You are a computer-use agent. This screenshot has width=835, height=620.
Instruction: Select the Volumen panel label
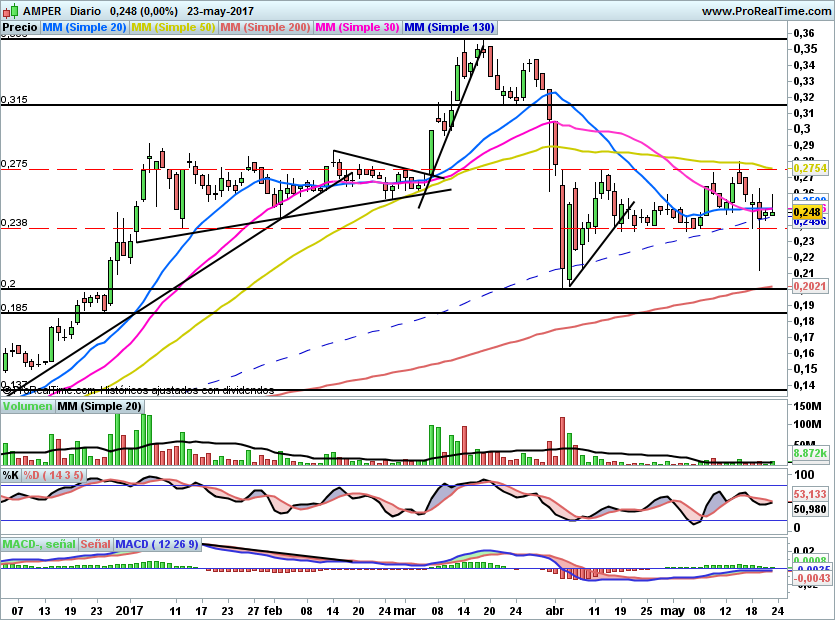27,407
